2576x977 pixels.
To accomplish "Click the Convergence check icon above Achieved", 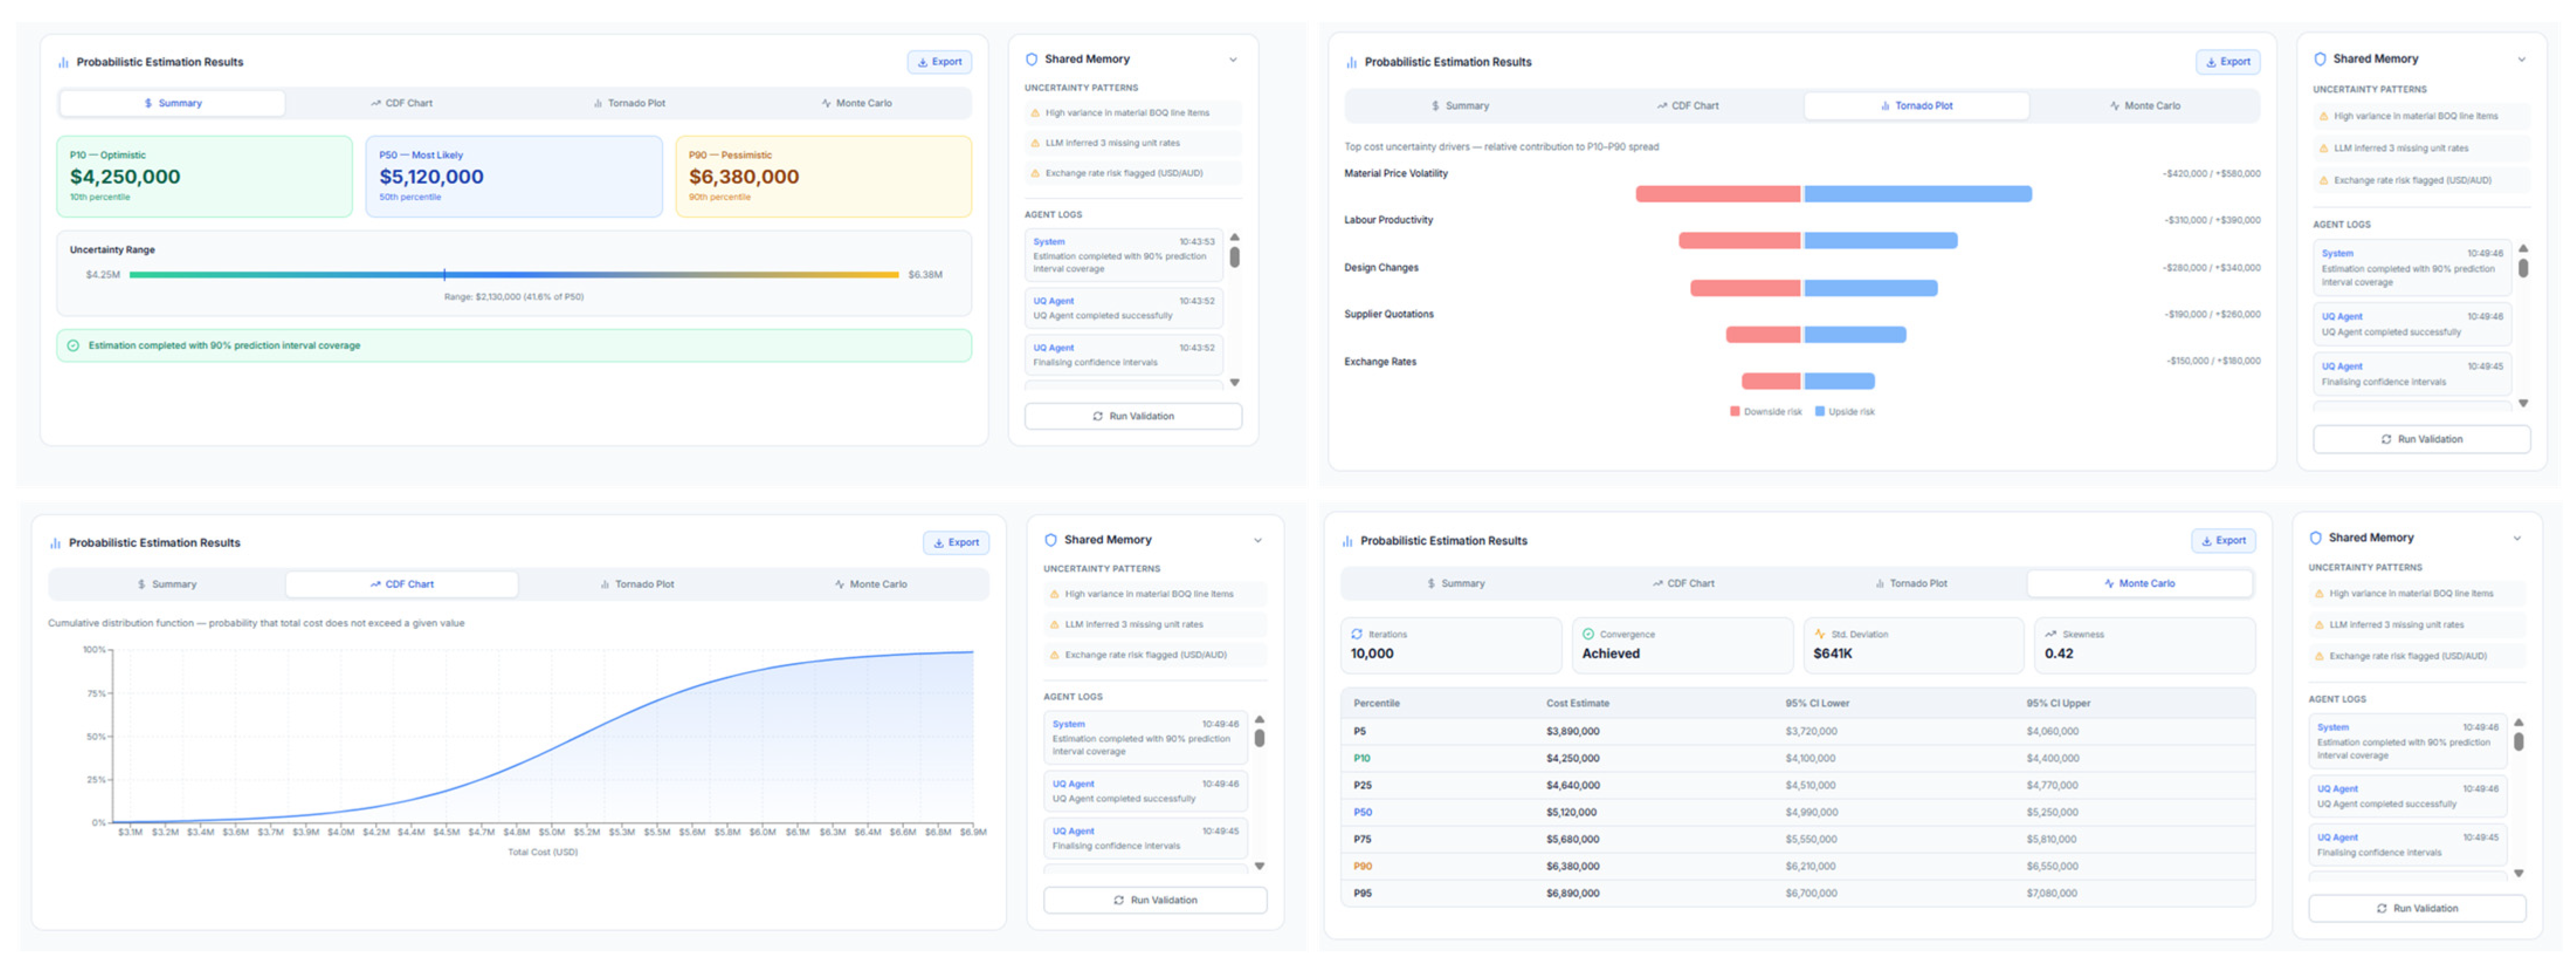I will click(1588, 635).
